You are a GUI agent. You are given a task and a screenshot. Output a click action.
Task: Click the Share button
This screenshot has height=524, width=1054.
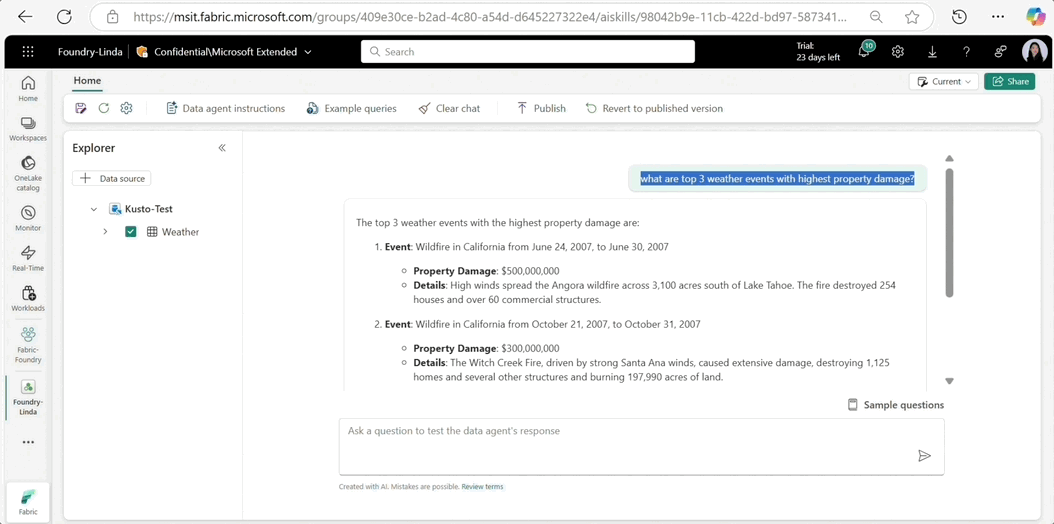[1010, 81]
